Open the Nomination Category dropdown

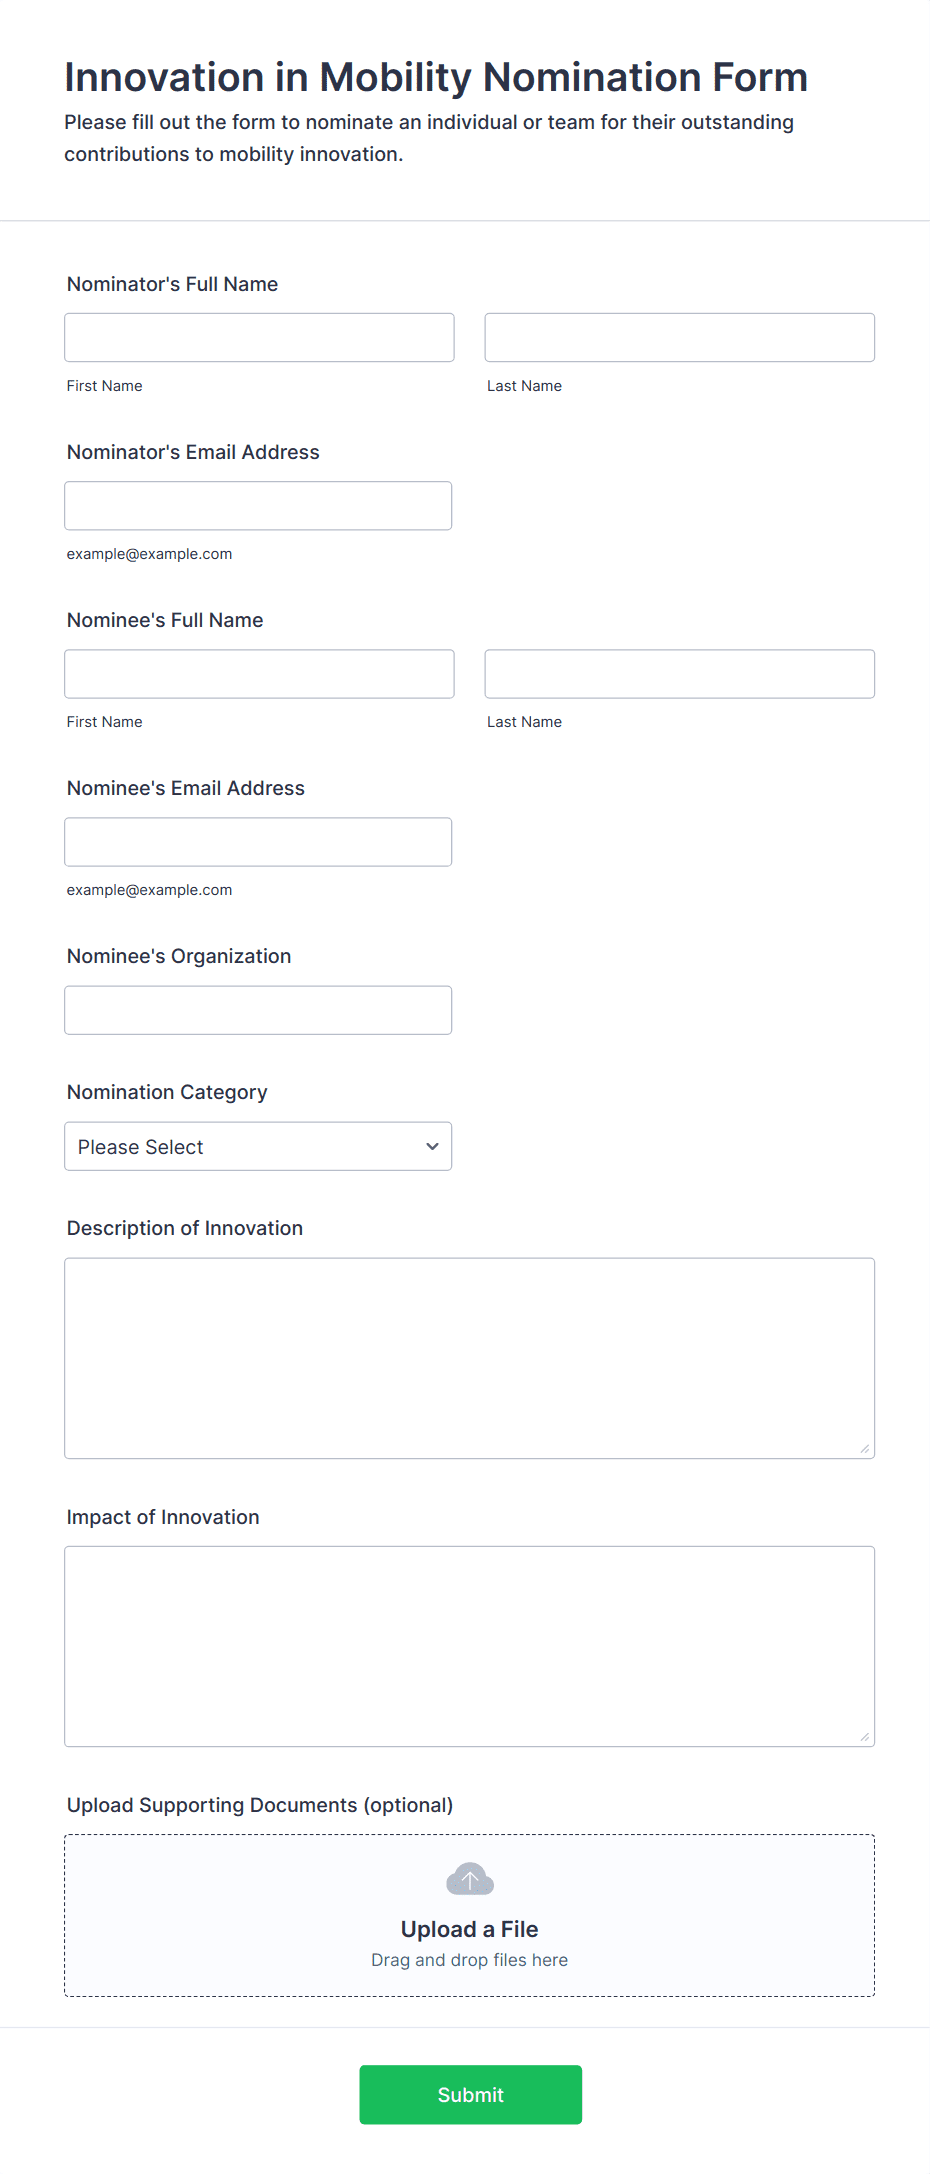258,1146
